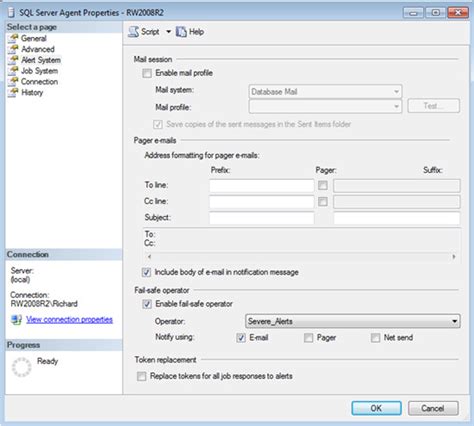
Task: Toggle E-mail notify checkbox
Action: tap(241, 338)
